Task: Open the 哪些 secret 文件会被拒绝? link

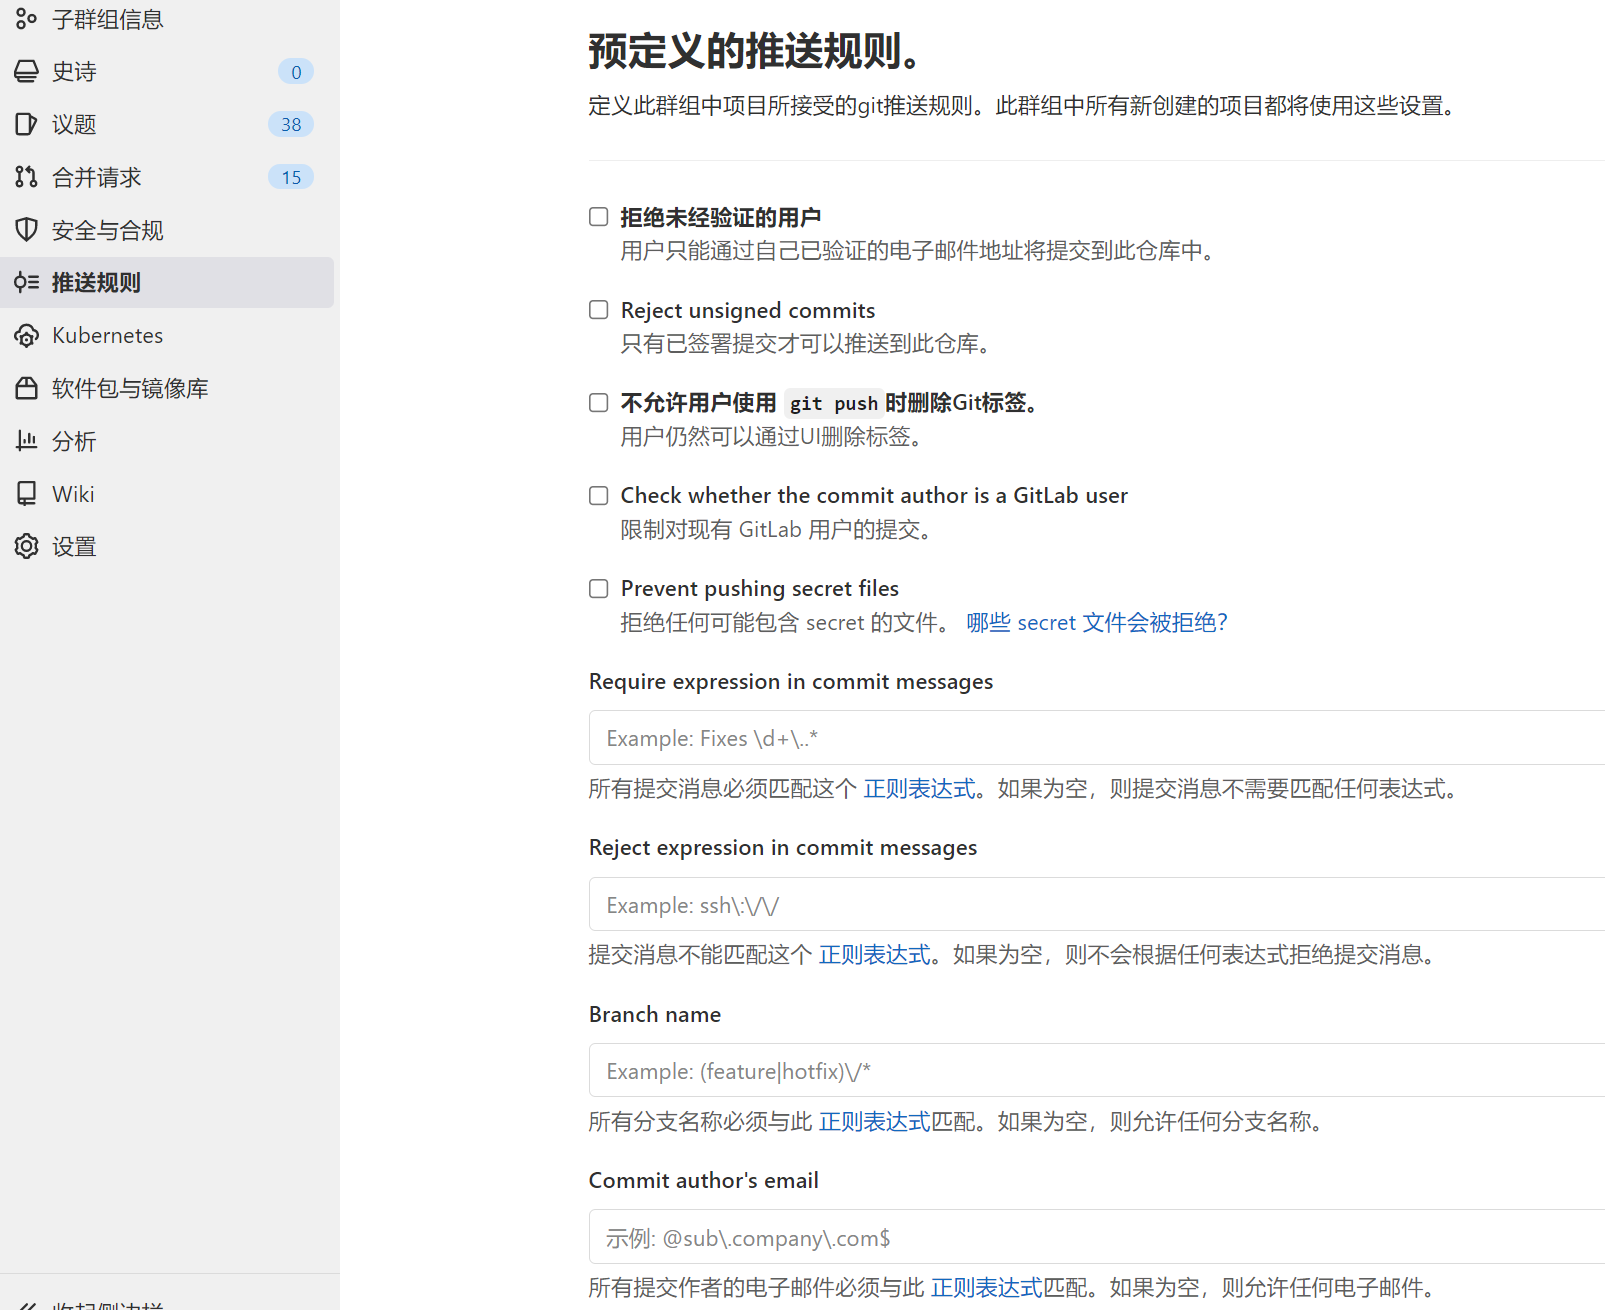Action: pos(1096,623)
